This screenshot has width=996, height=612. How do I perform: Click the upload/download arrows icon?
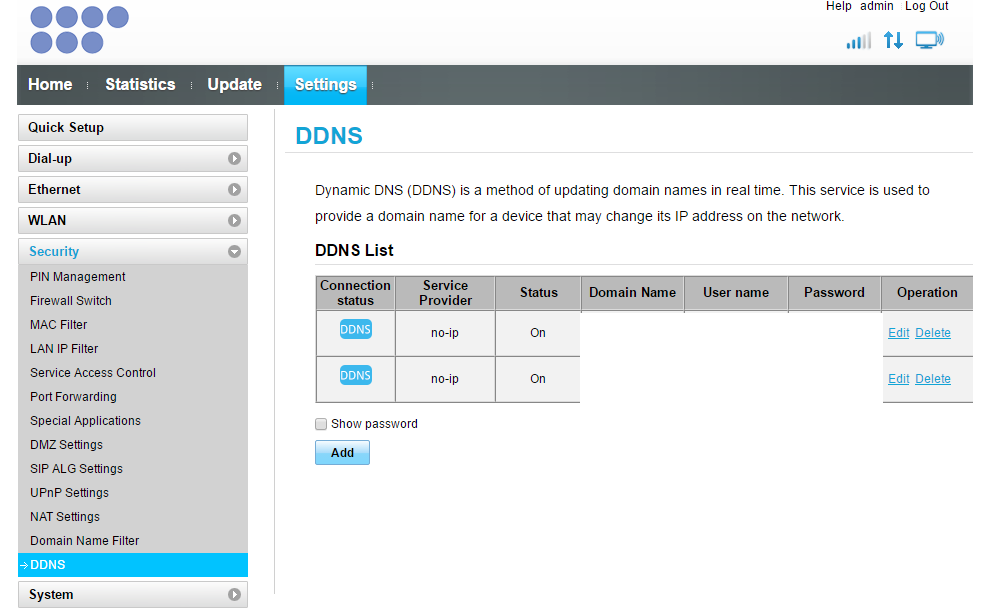coord(893,40)
